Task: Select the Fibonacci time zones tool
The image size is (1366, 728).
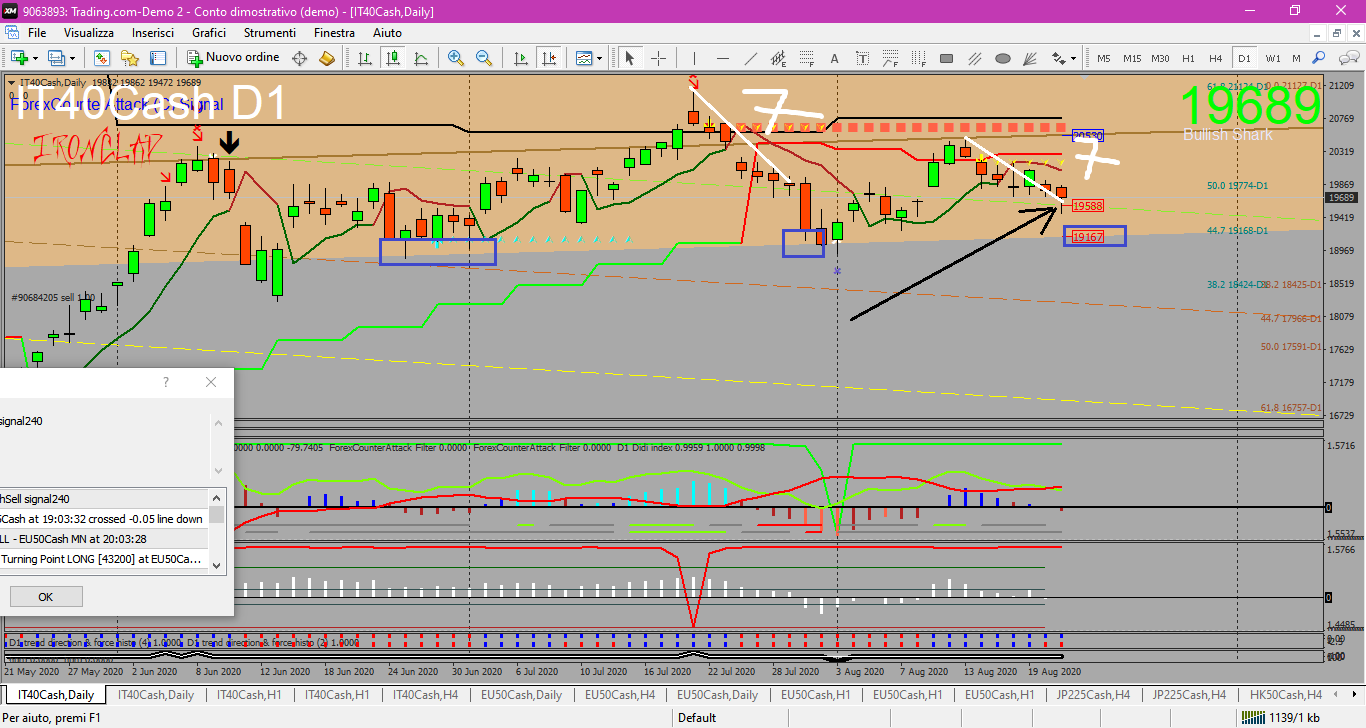Action: click(919, 58)
